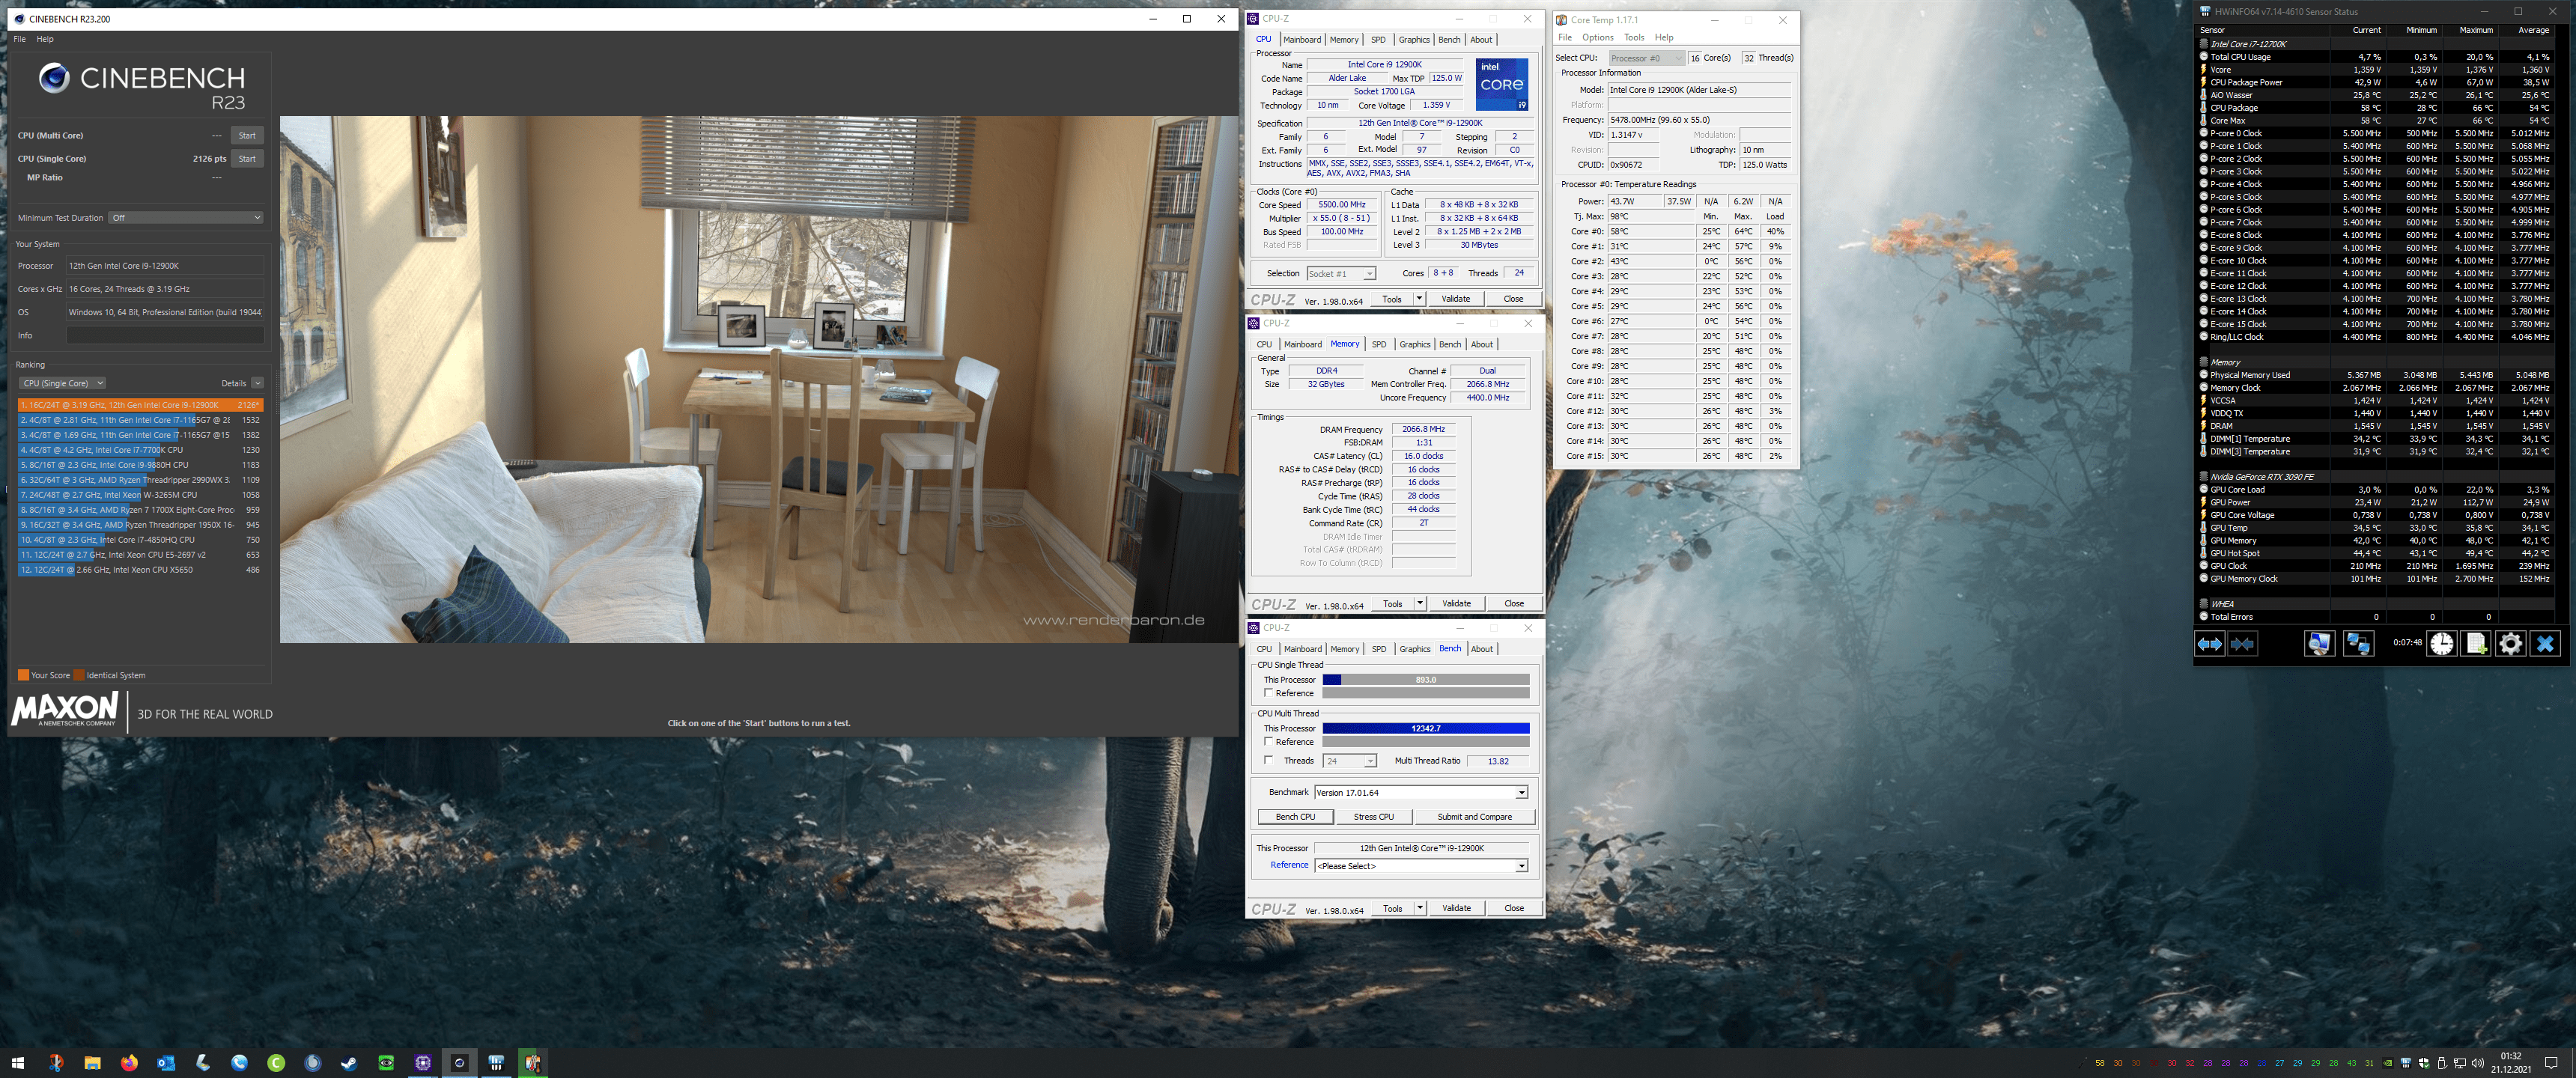The image size is (2576, 1078).
Task: Click Close button in bottom CPU-Z window
Action: pyautogui.click(x=1513, y=908)
